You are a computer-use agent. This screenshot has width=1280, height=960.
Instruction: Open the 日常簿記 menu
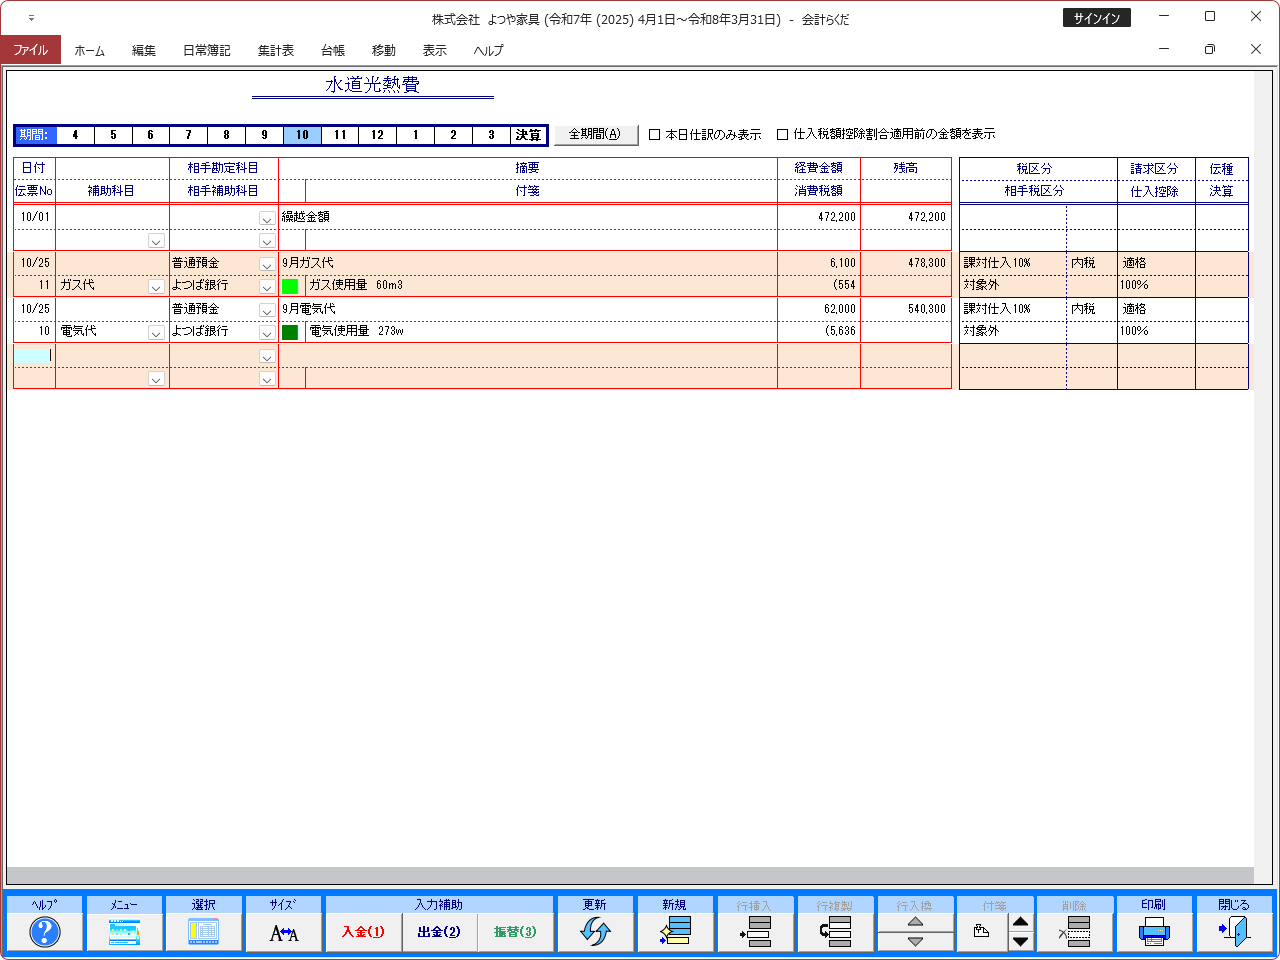(206, 50)
